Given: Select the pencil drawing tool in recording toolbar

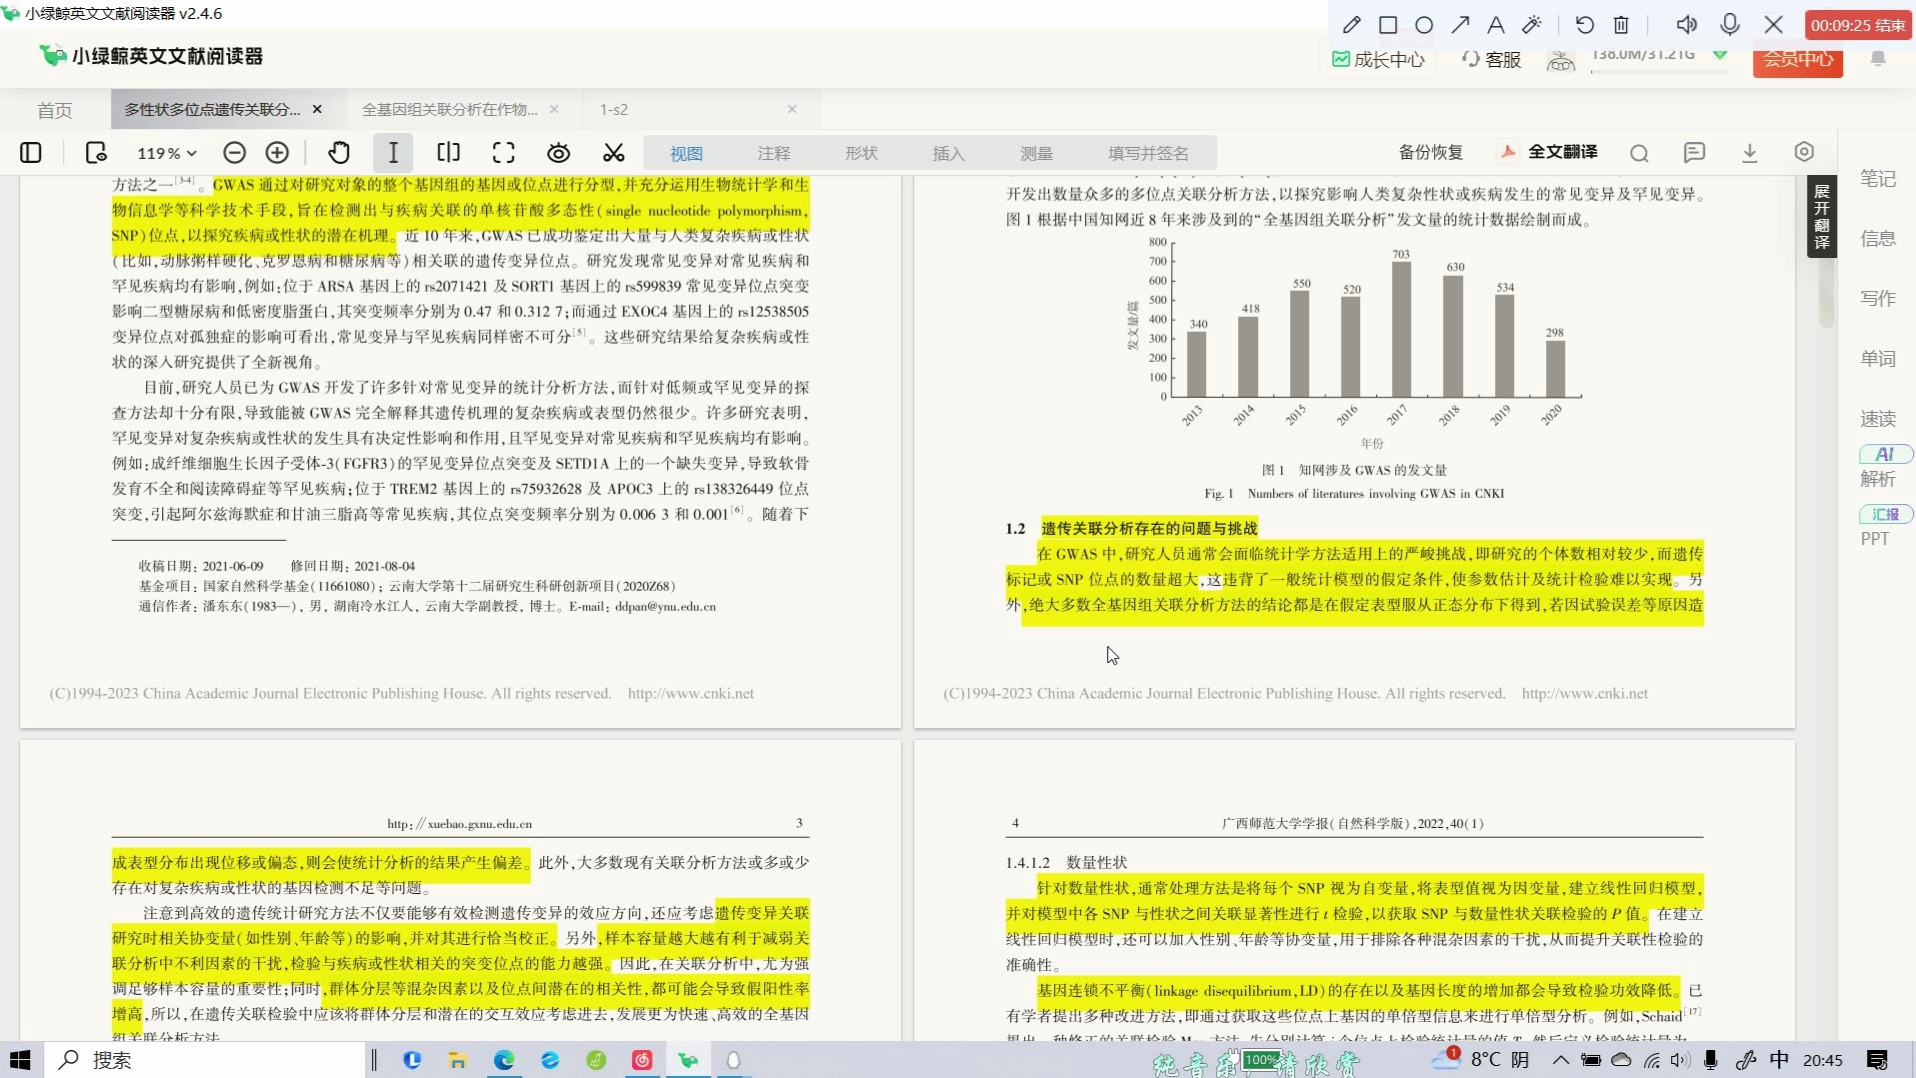Looking at the screenshot, I should [1351, 25].
